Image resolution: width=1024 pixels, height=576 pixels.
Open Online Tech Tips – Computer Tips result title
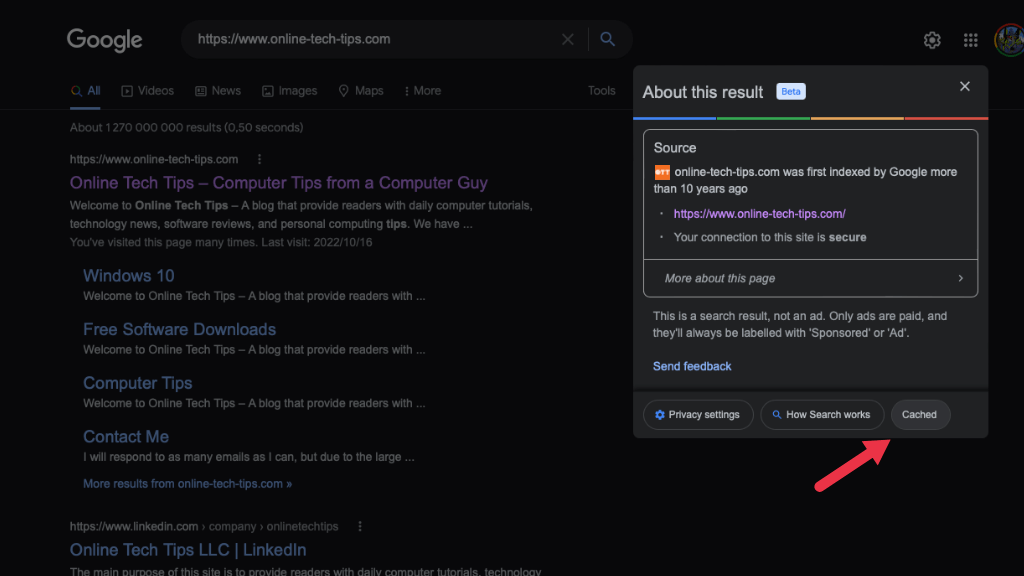coord(279,183)
